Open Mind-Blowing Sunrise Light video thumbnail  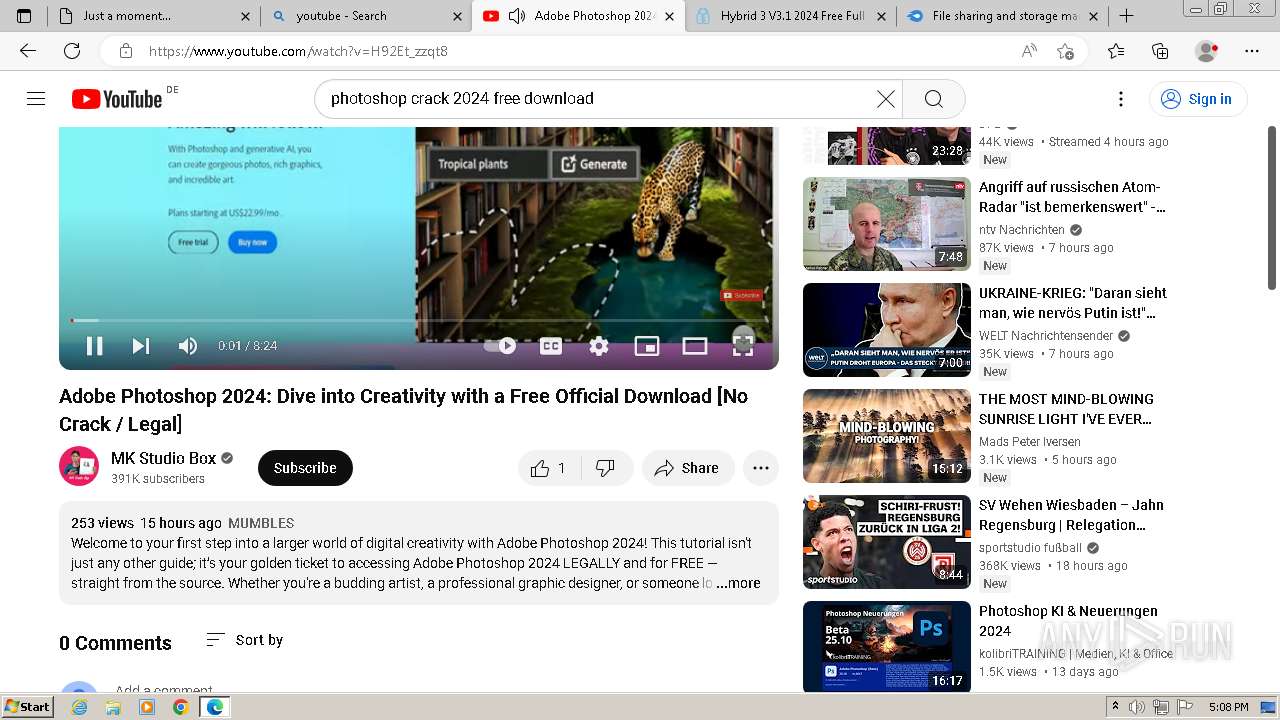click(x=887, y=436)
